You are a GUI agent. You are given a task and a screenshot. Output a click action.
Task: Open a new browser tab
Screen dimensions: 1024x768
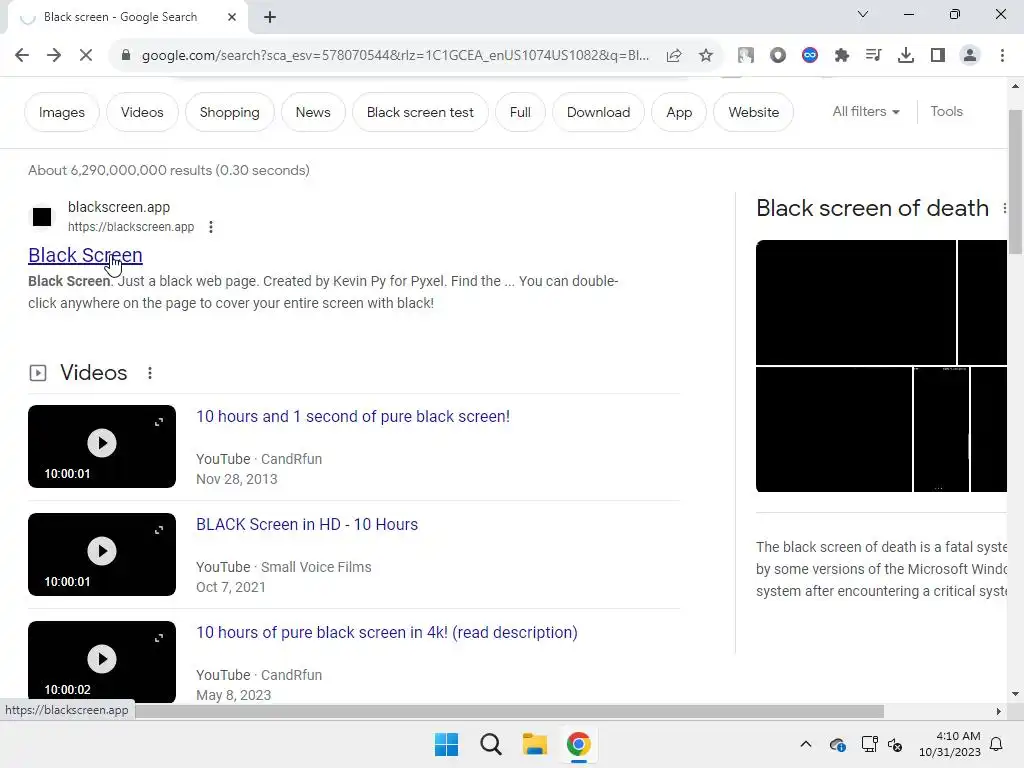270,17
